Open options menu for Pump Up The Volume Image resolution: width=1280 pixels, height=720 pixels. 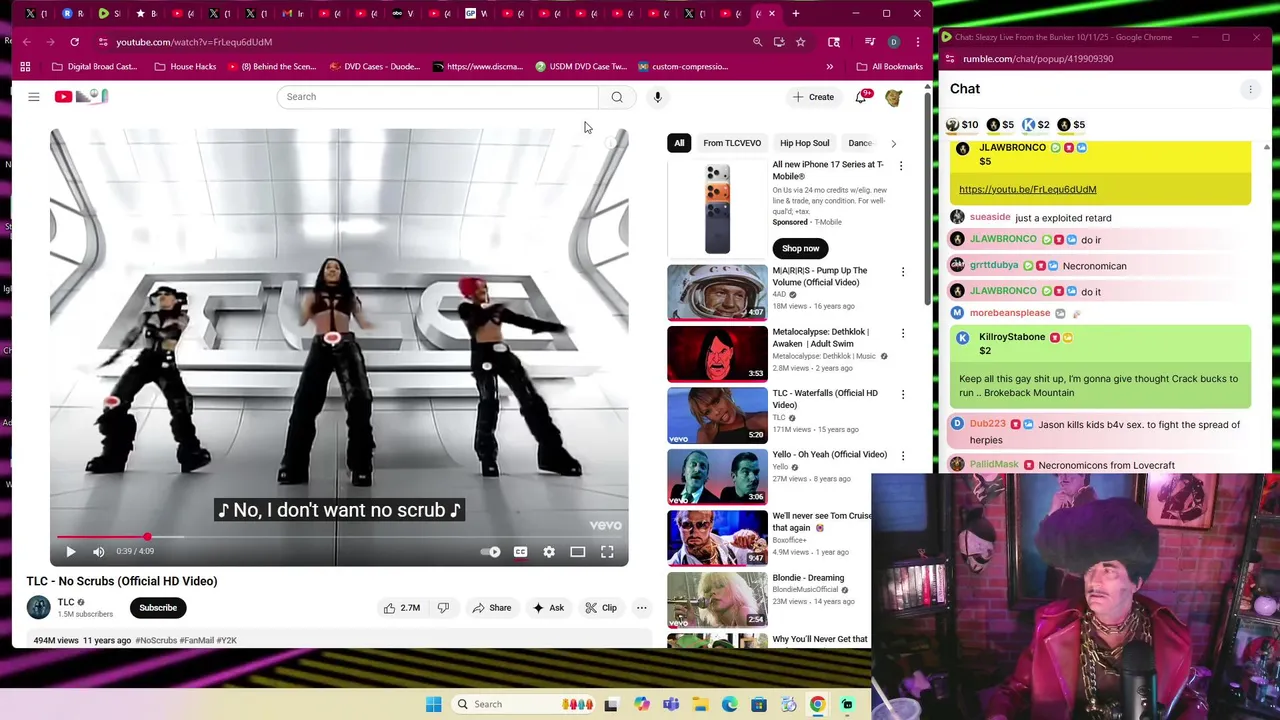pyautogui.click(x=903, y=272)
